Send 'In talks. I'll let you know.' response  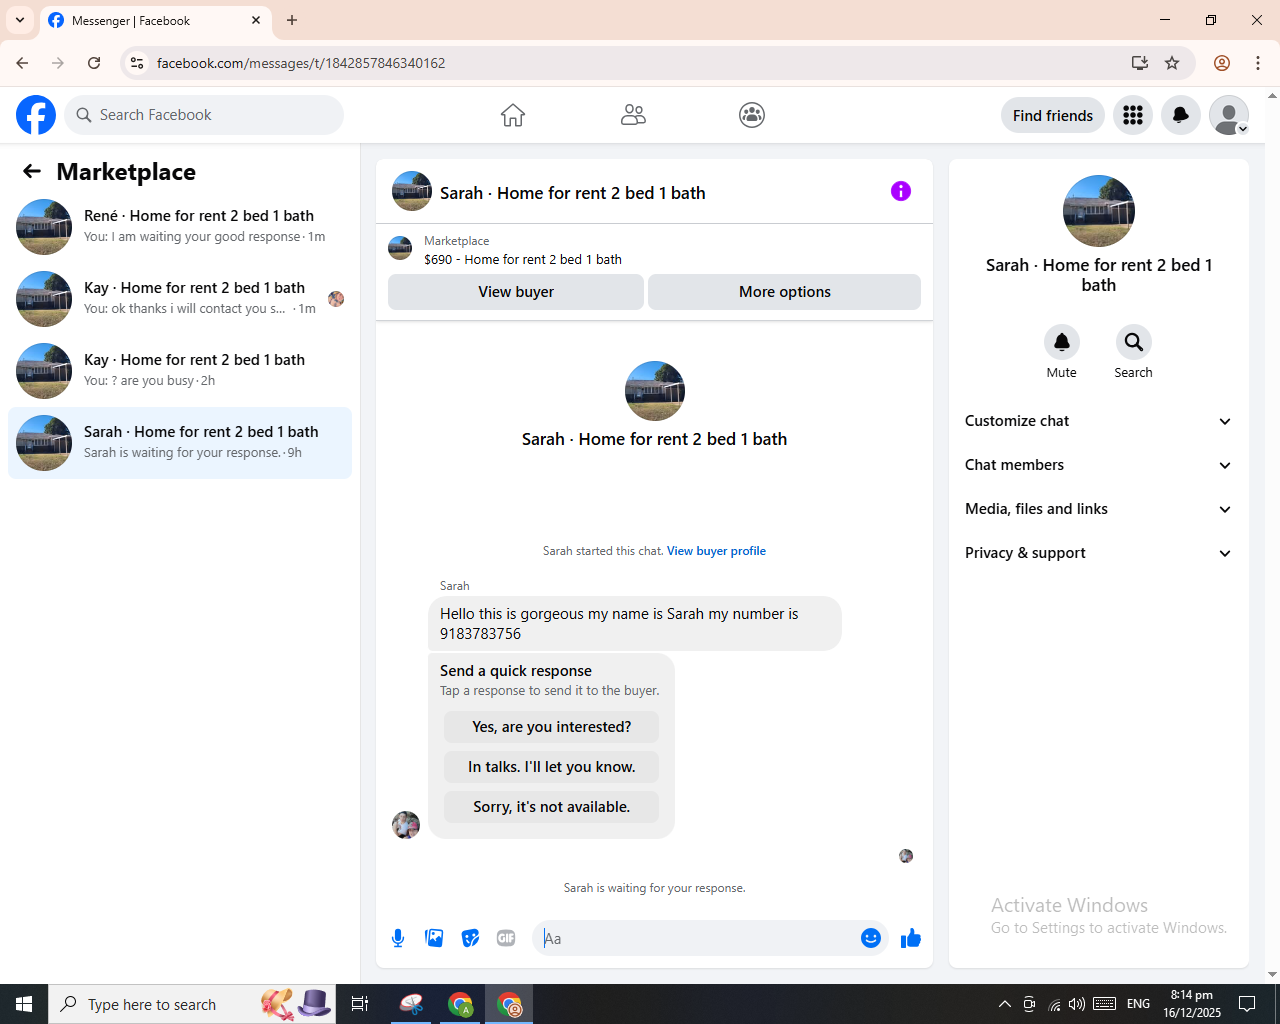tap(552, 767)
